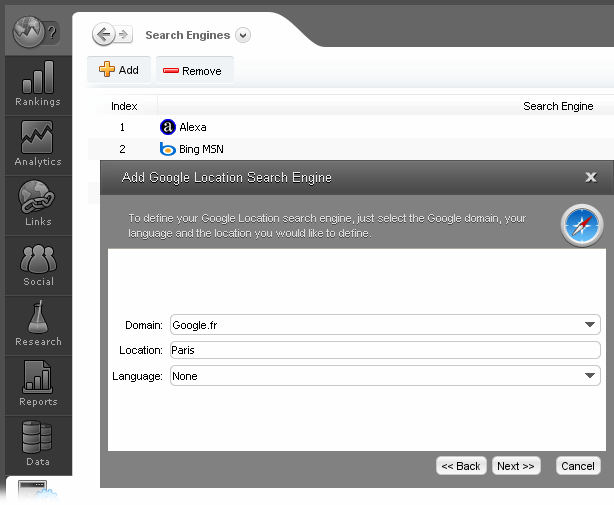614x505 pixels.
Task: Click the Safari compass icon in dialog
Action: click(x=581, y=227)
